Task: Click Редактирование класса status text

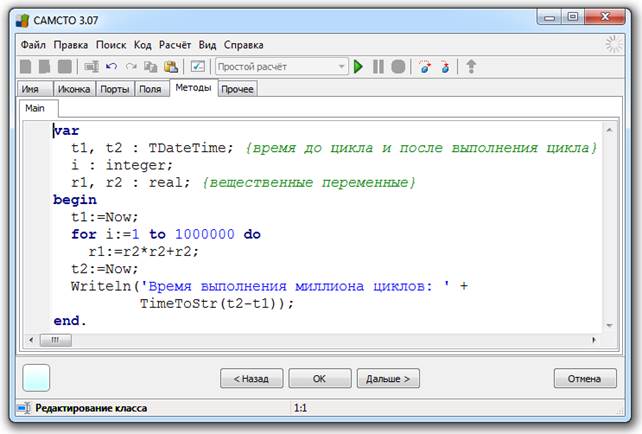Action: [91, 408]
